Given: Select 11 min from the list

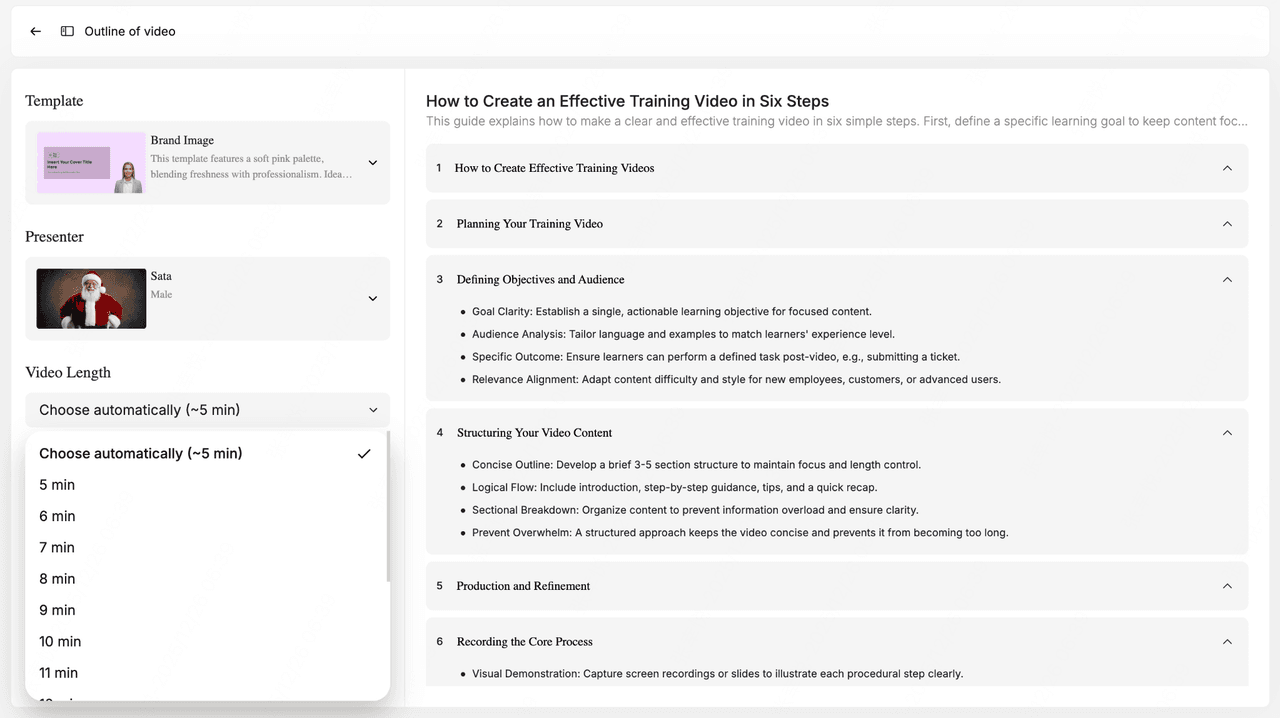Looking at the screenshot, I should (x=59, y=673).
